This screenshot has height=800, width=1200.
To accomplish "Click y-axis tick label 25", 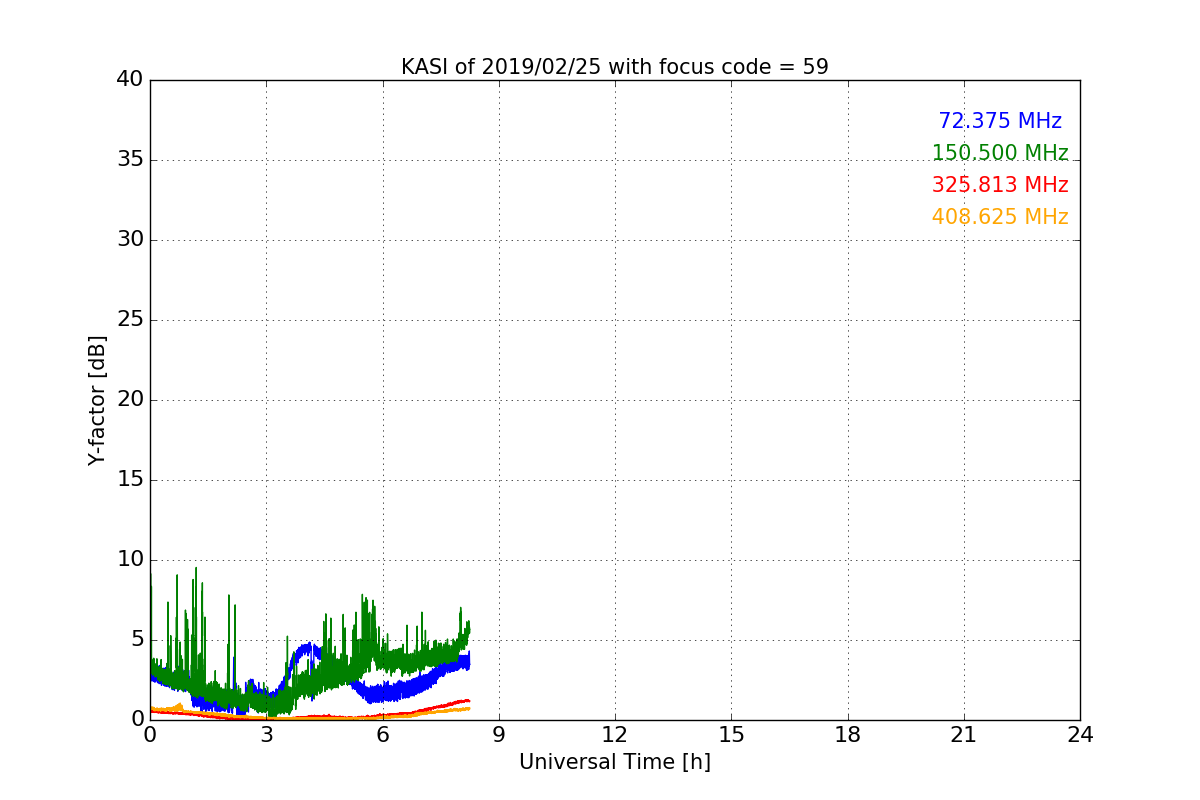I will [x=130, y=320].
